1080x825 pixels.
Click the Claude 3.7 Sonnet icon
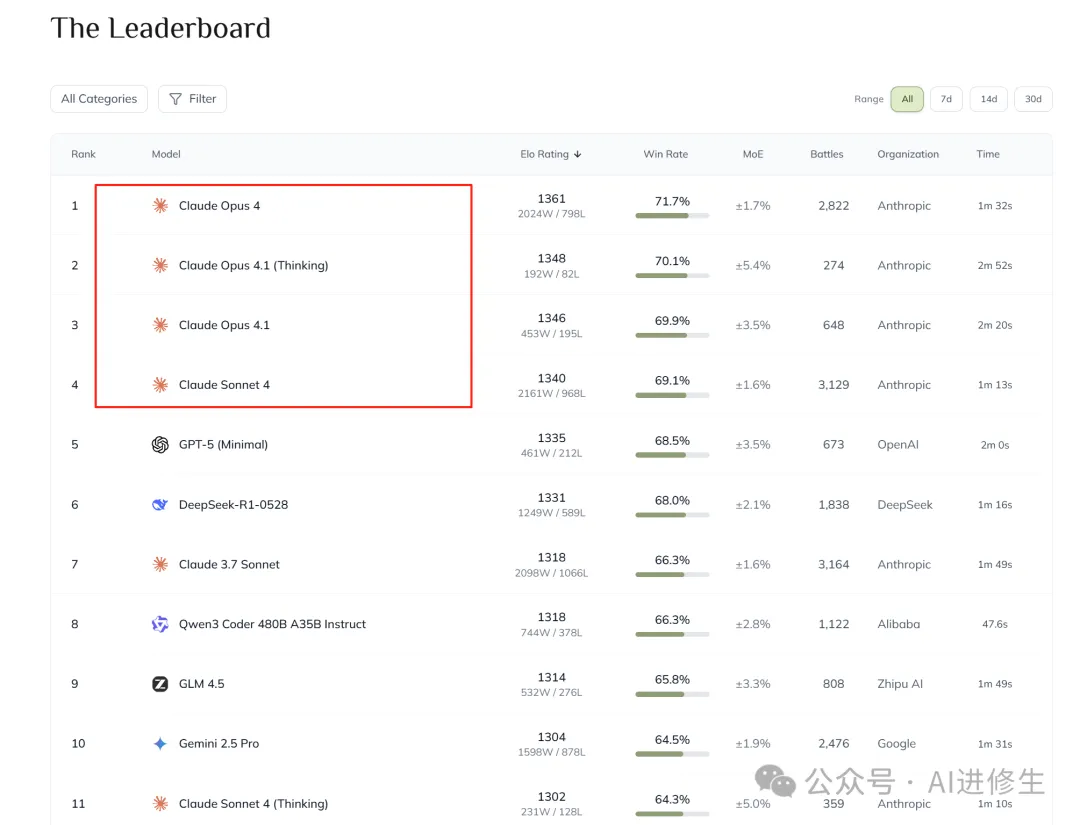coord(160,564)
